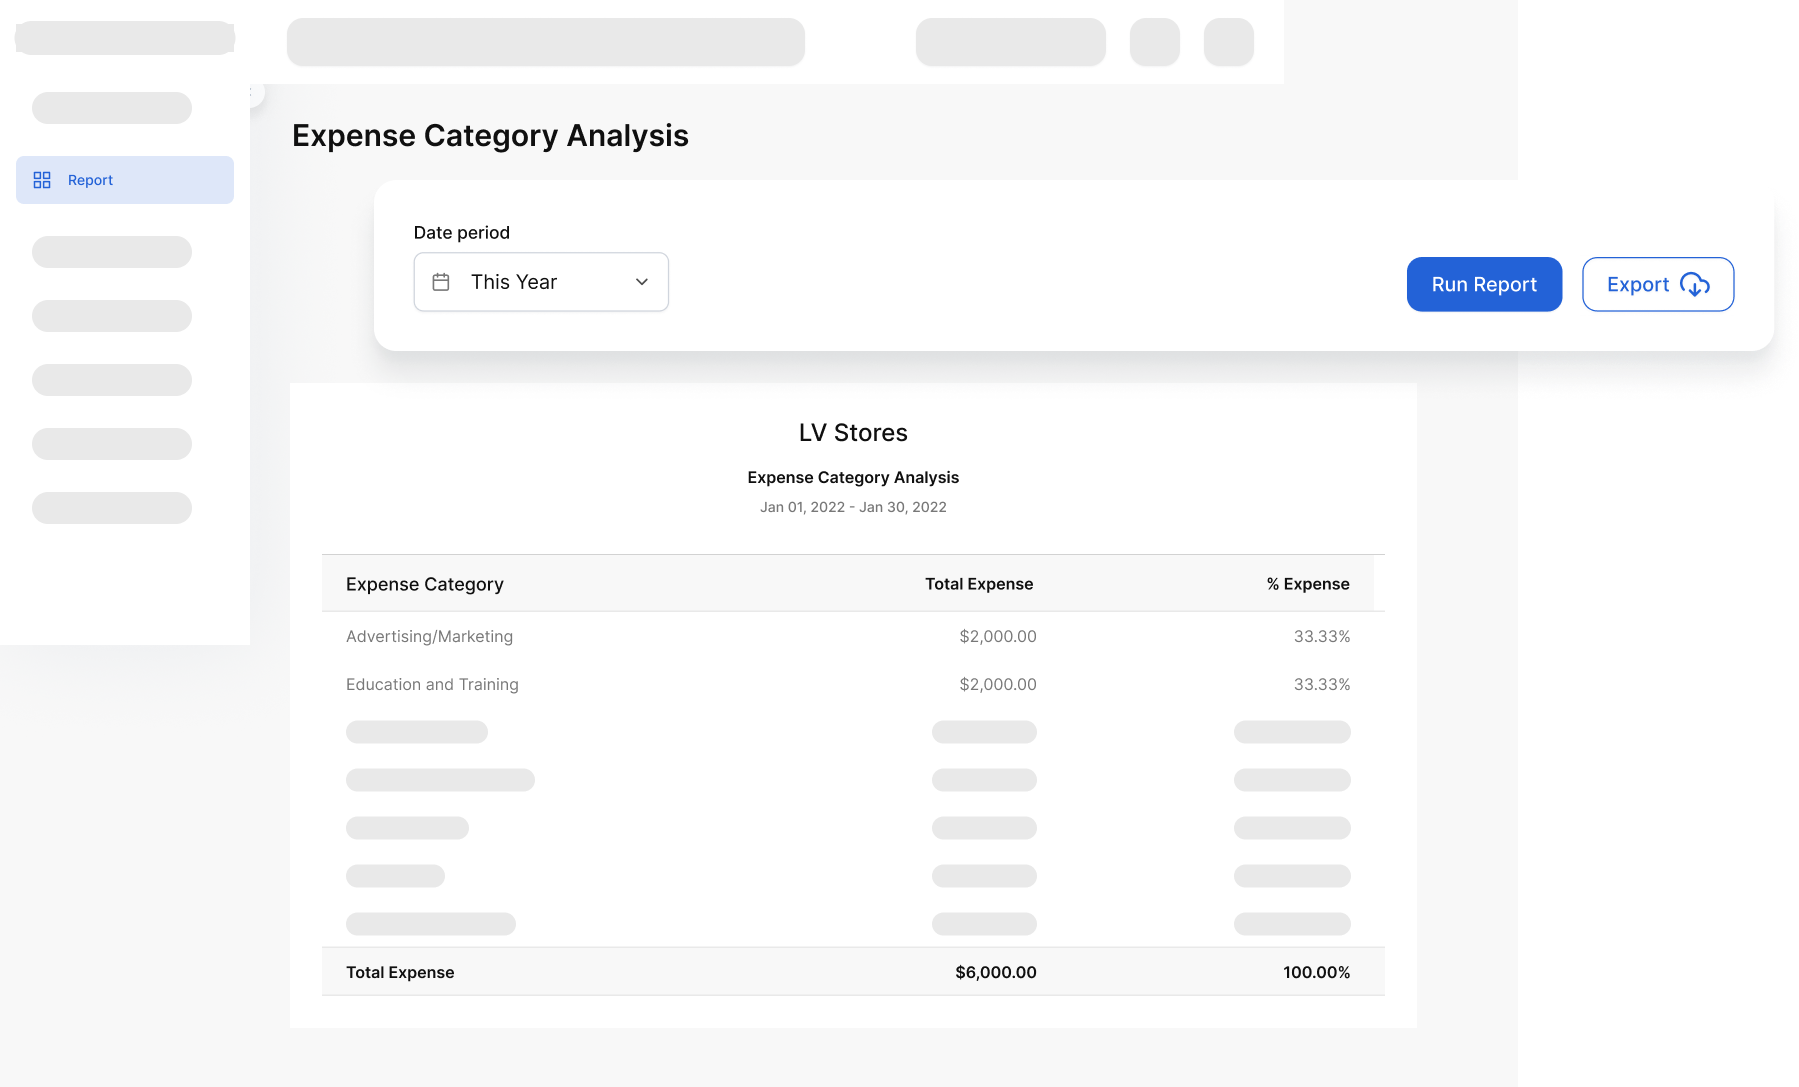1799x1087 pixels.
Task: Click the chevron in the date period field
Action: point(641,282)
